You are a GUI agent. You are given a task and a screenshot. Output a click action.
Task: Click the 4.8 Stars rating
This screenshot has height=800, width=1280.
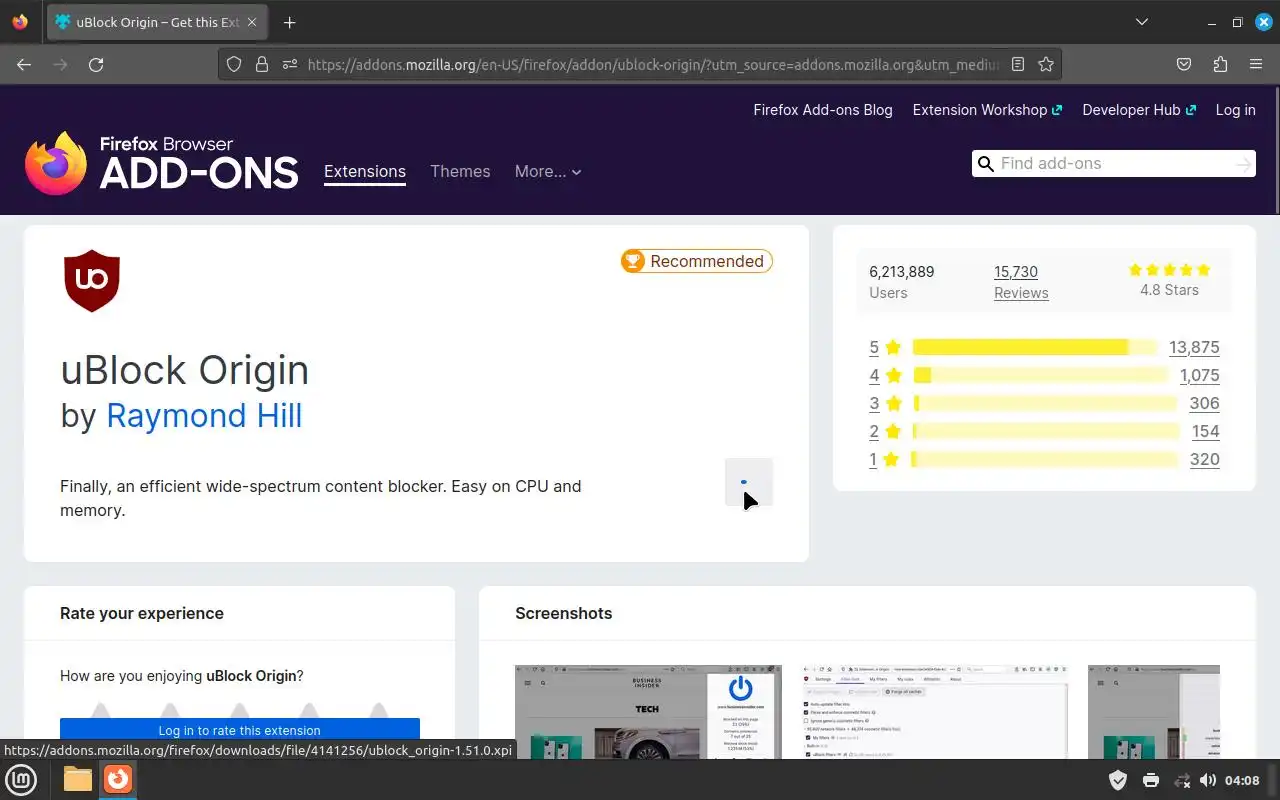[x=1169, y=280]
